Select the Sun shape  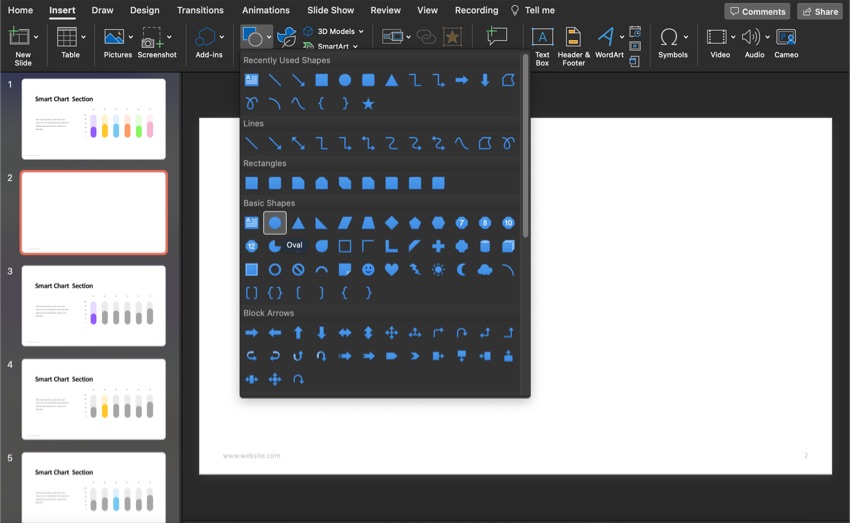[x=438, y=270]
